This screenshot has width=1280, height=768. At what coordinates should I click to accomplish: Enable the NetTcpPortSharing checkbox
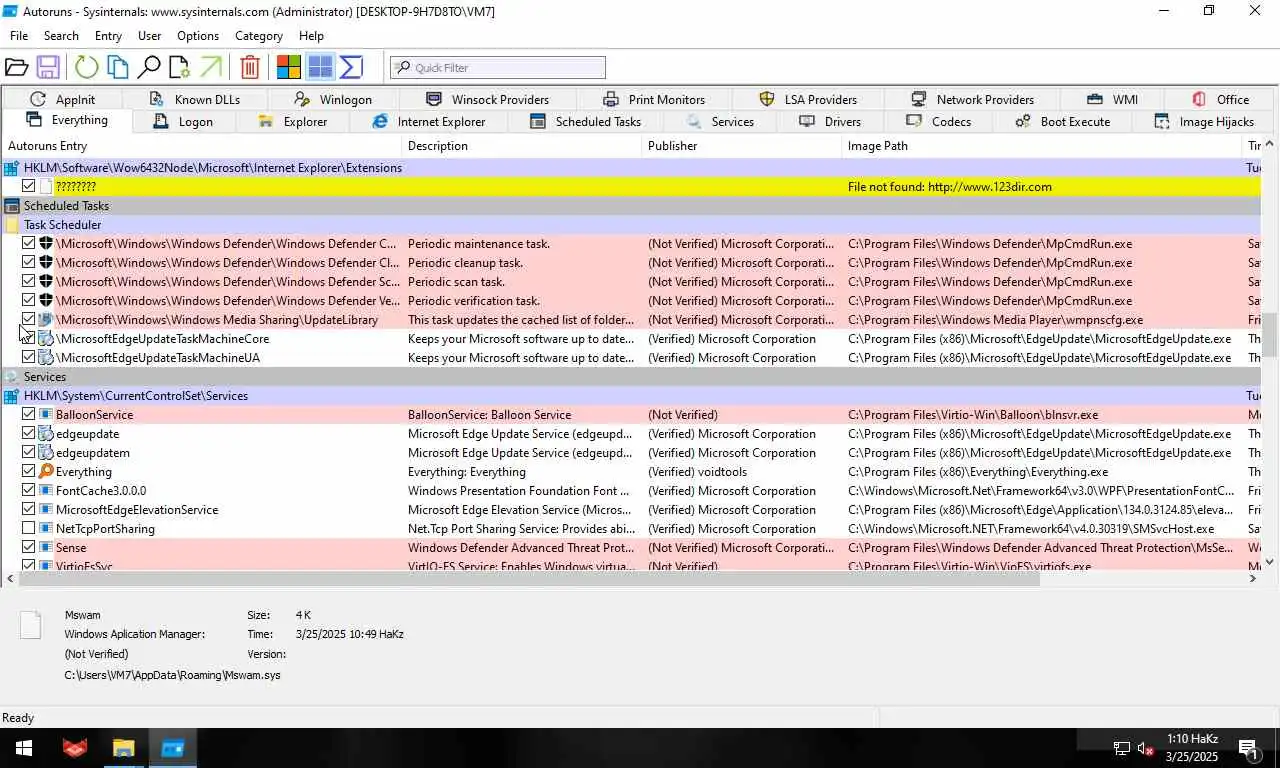(x=29, y=529)
